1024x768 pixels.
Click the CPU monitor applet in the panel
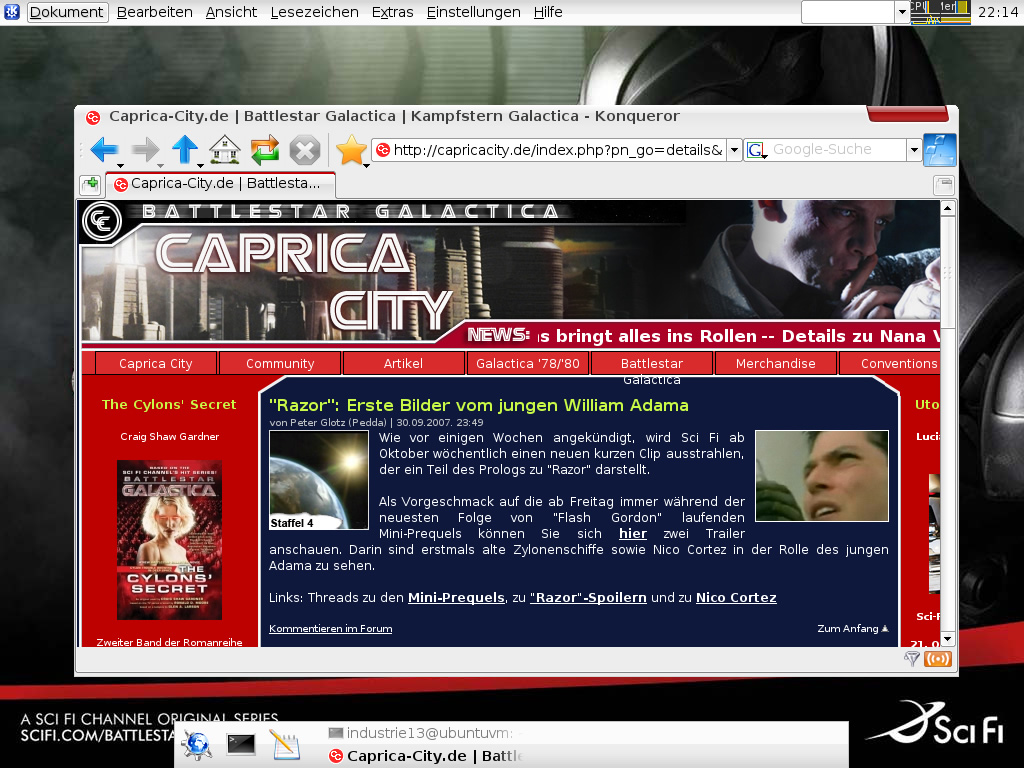tap(940, 12)
